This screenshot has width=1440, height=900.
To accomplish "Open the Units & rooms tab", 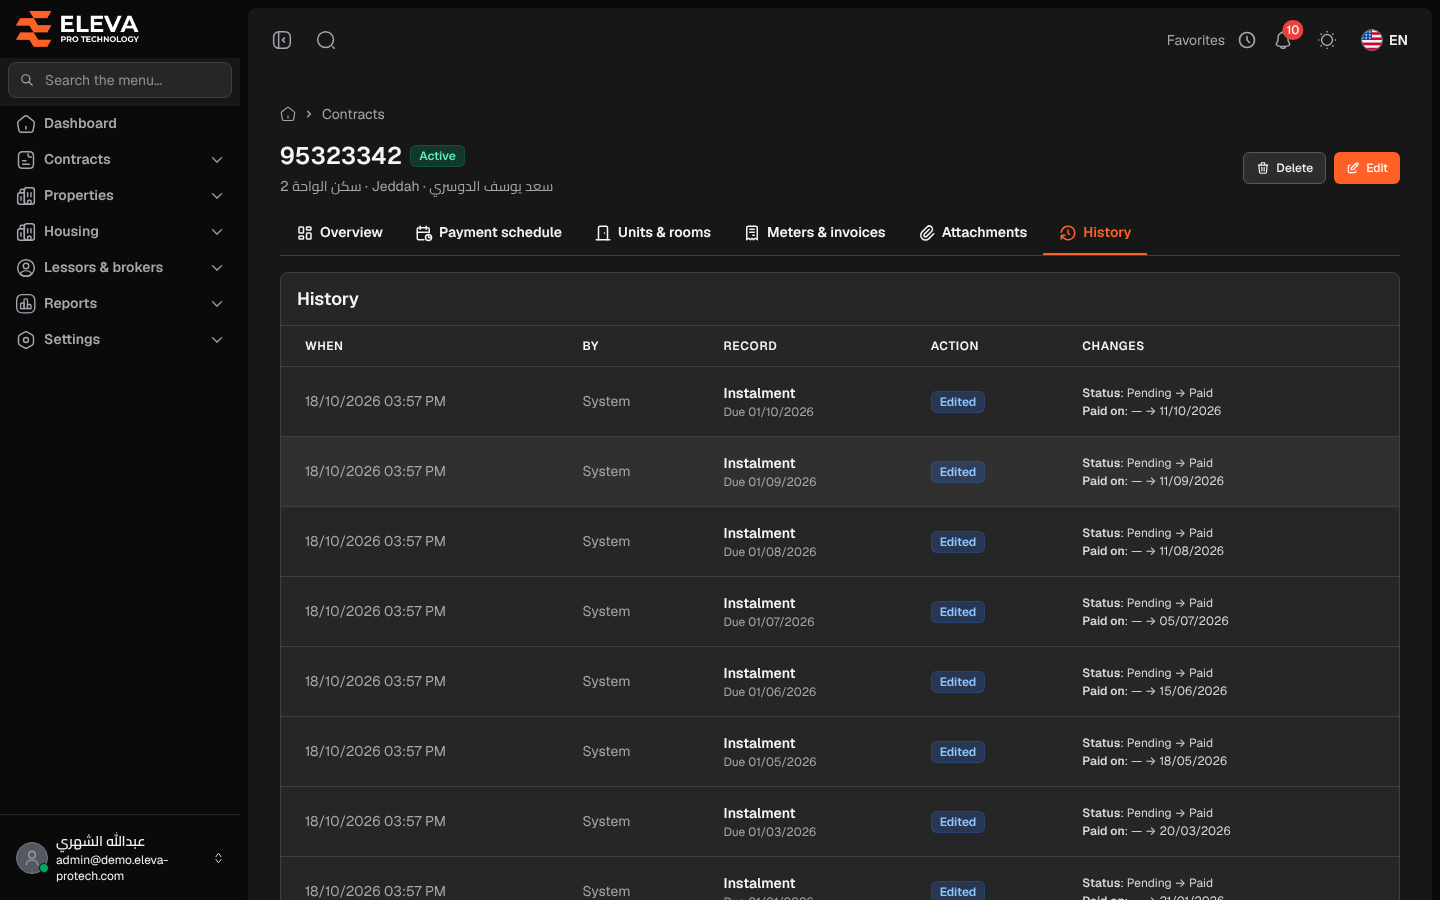I will [x=653, y=233].
